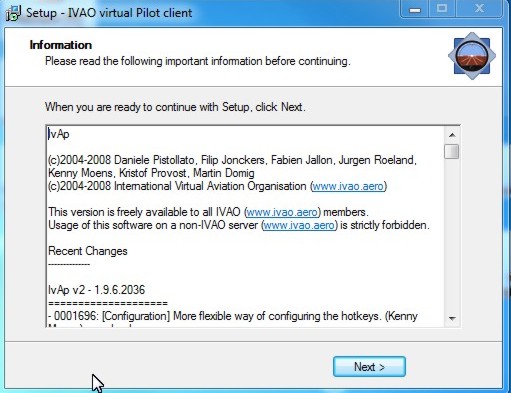Open the setup installer icon in title bar
The image size is (511, 393).
[x=13, y=13]
